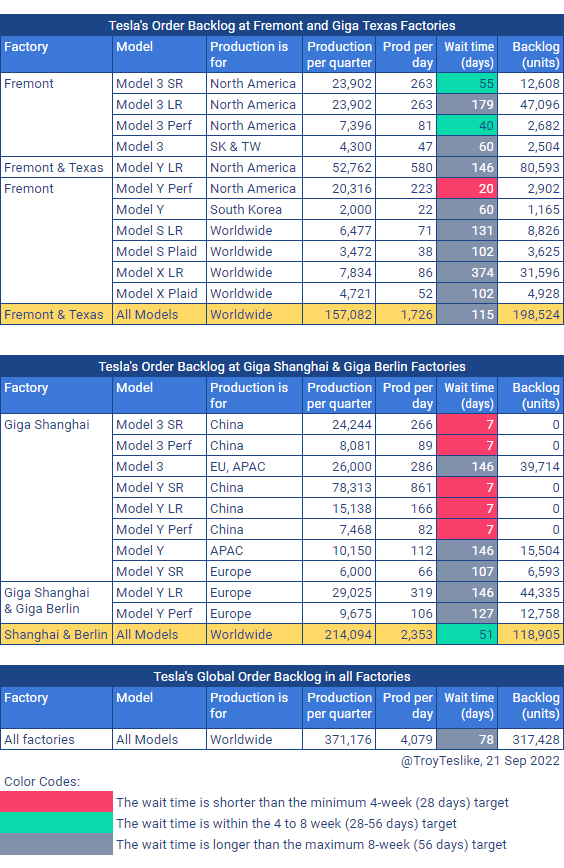Click the 'Giga Shanghai & Giga Berlin' factory cell
The image size is (564, 868).
[x=56, y=602]
